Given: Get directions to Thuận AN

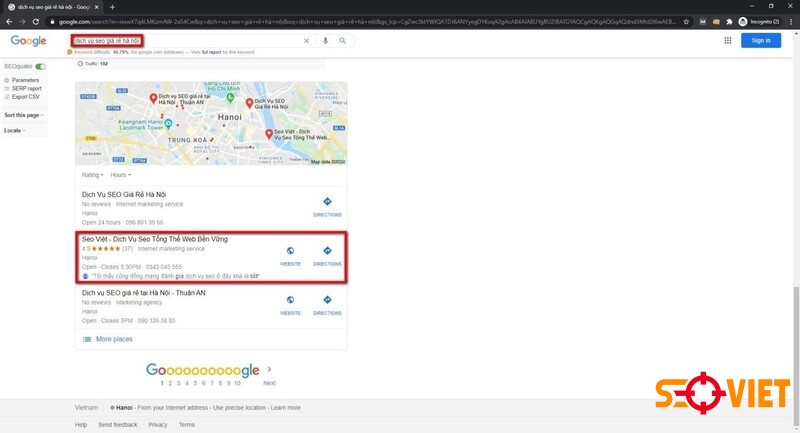Looking at the screenshot, I should point(327,305).
